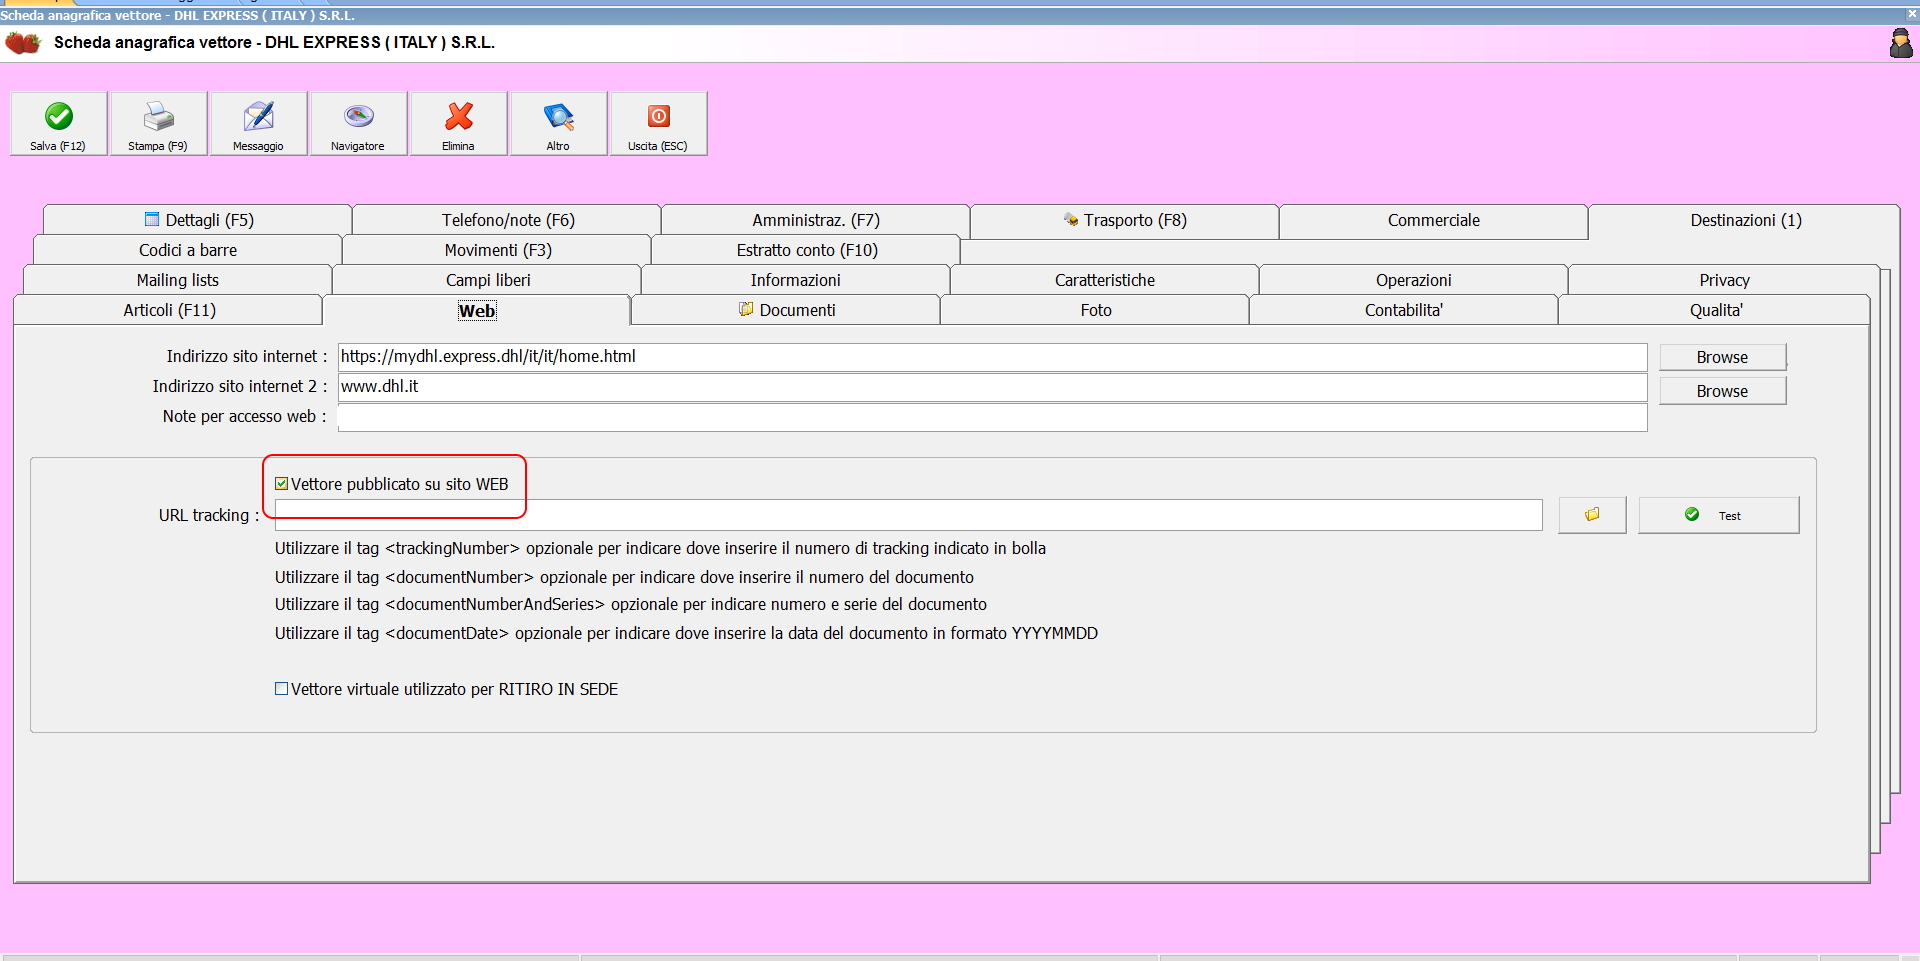Select the Trasporto (F8) tab
Viewport: 1920px width, 961px height.
[x=1125, y=220]
